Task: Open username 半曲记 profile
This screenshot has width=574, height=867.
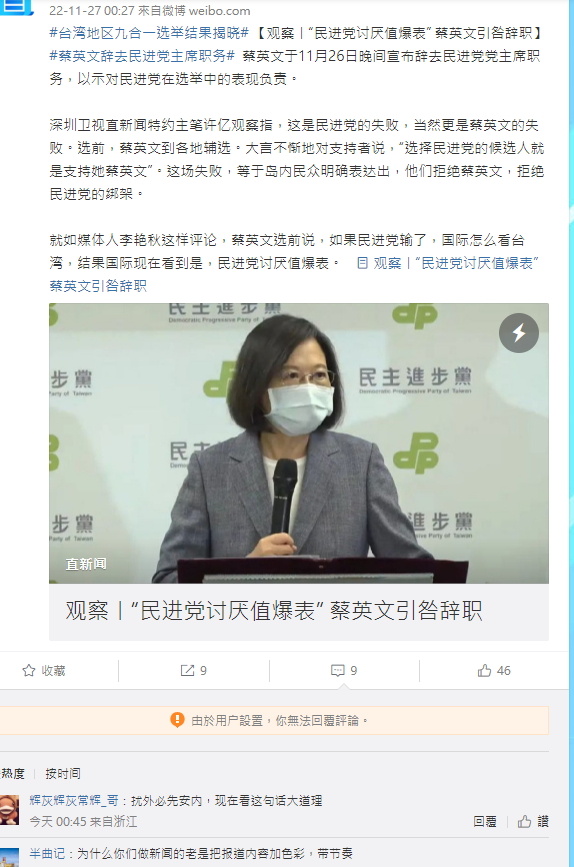Action: (x=47, y=854)
